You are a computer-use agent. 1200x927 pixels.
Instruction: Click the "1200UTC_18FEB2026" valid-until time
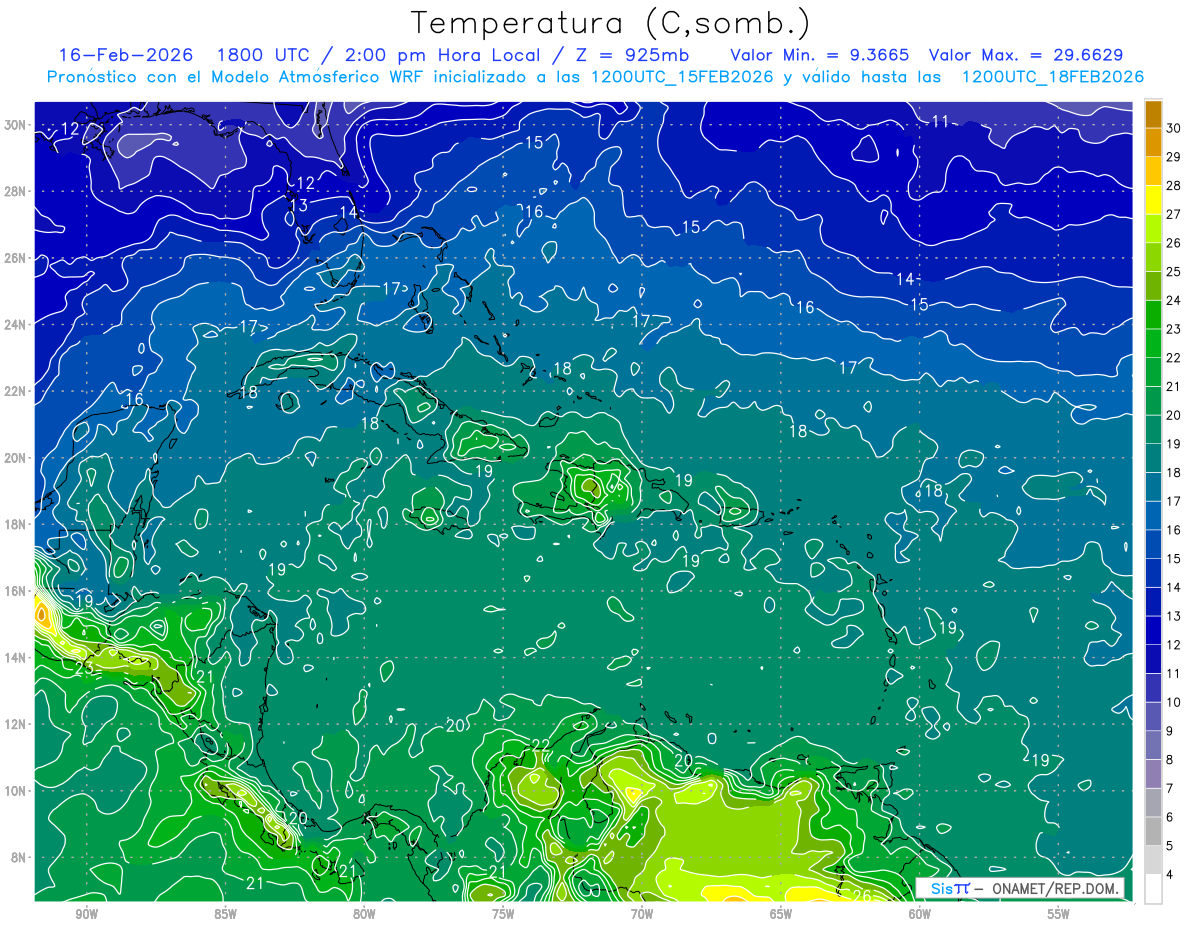[1052, 77]
